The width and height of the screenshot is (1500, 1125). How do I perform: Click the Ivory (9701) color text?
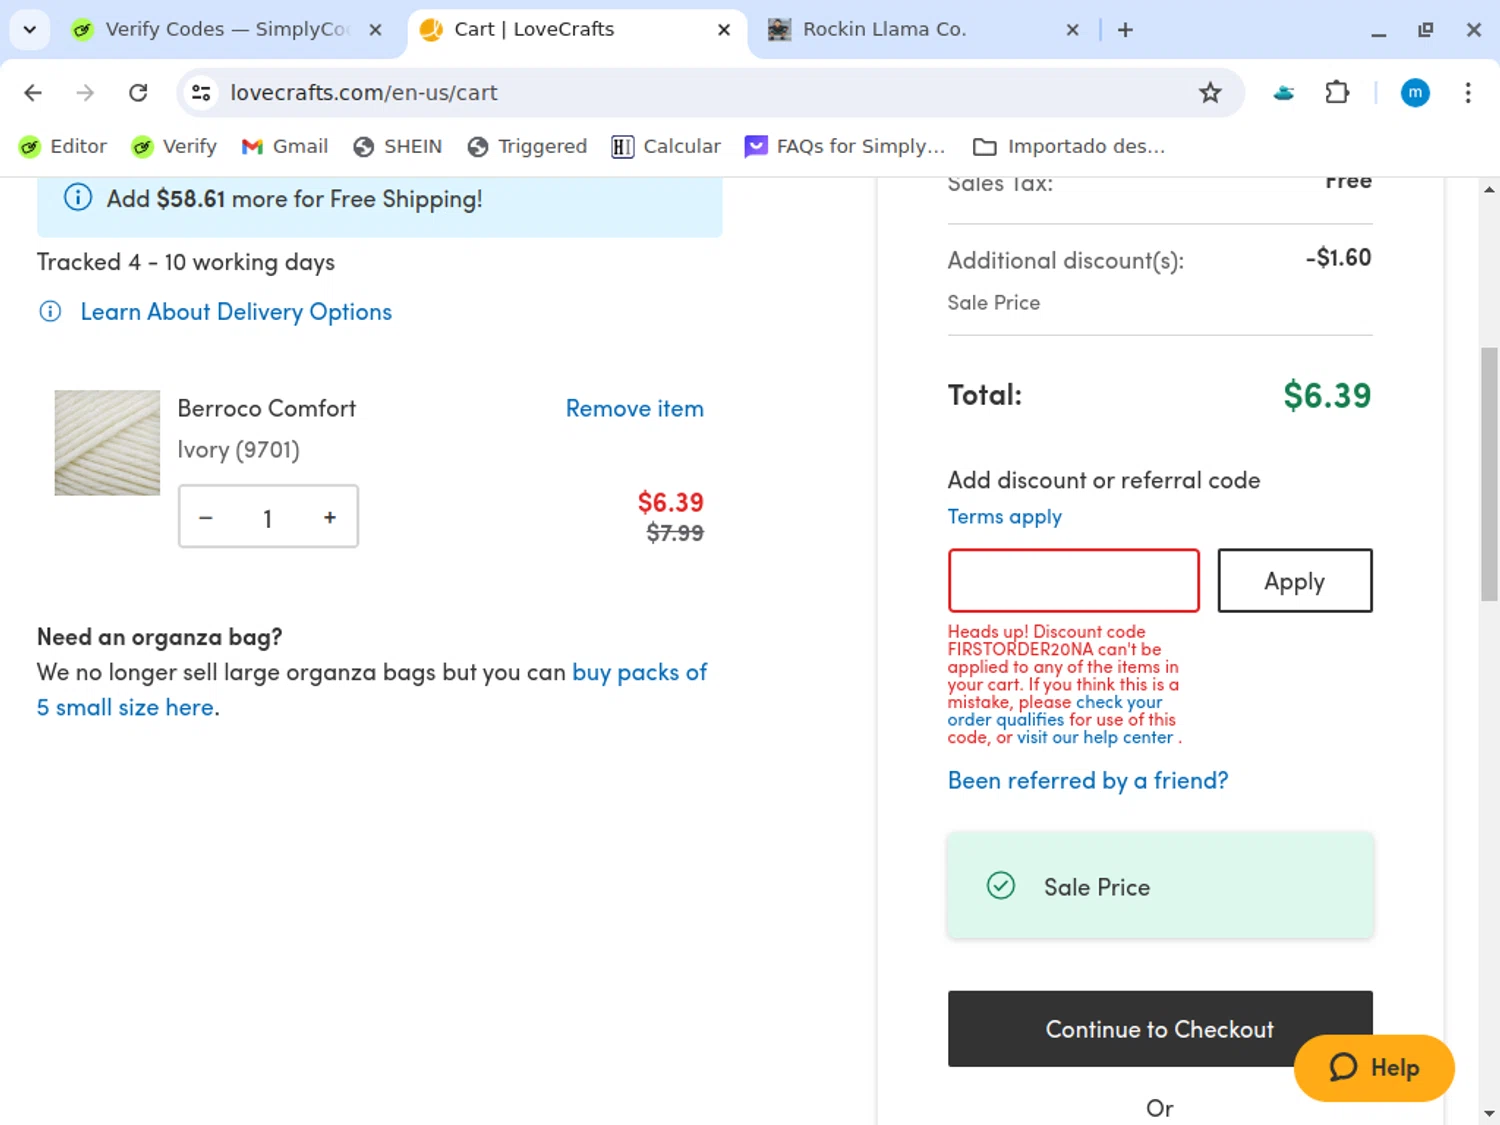238,450
